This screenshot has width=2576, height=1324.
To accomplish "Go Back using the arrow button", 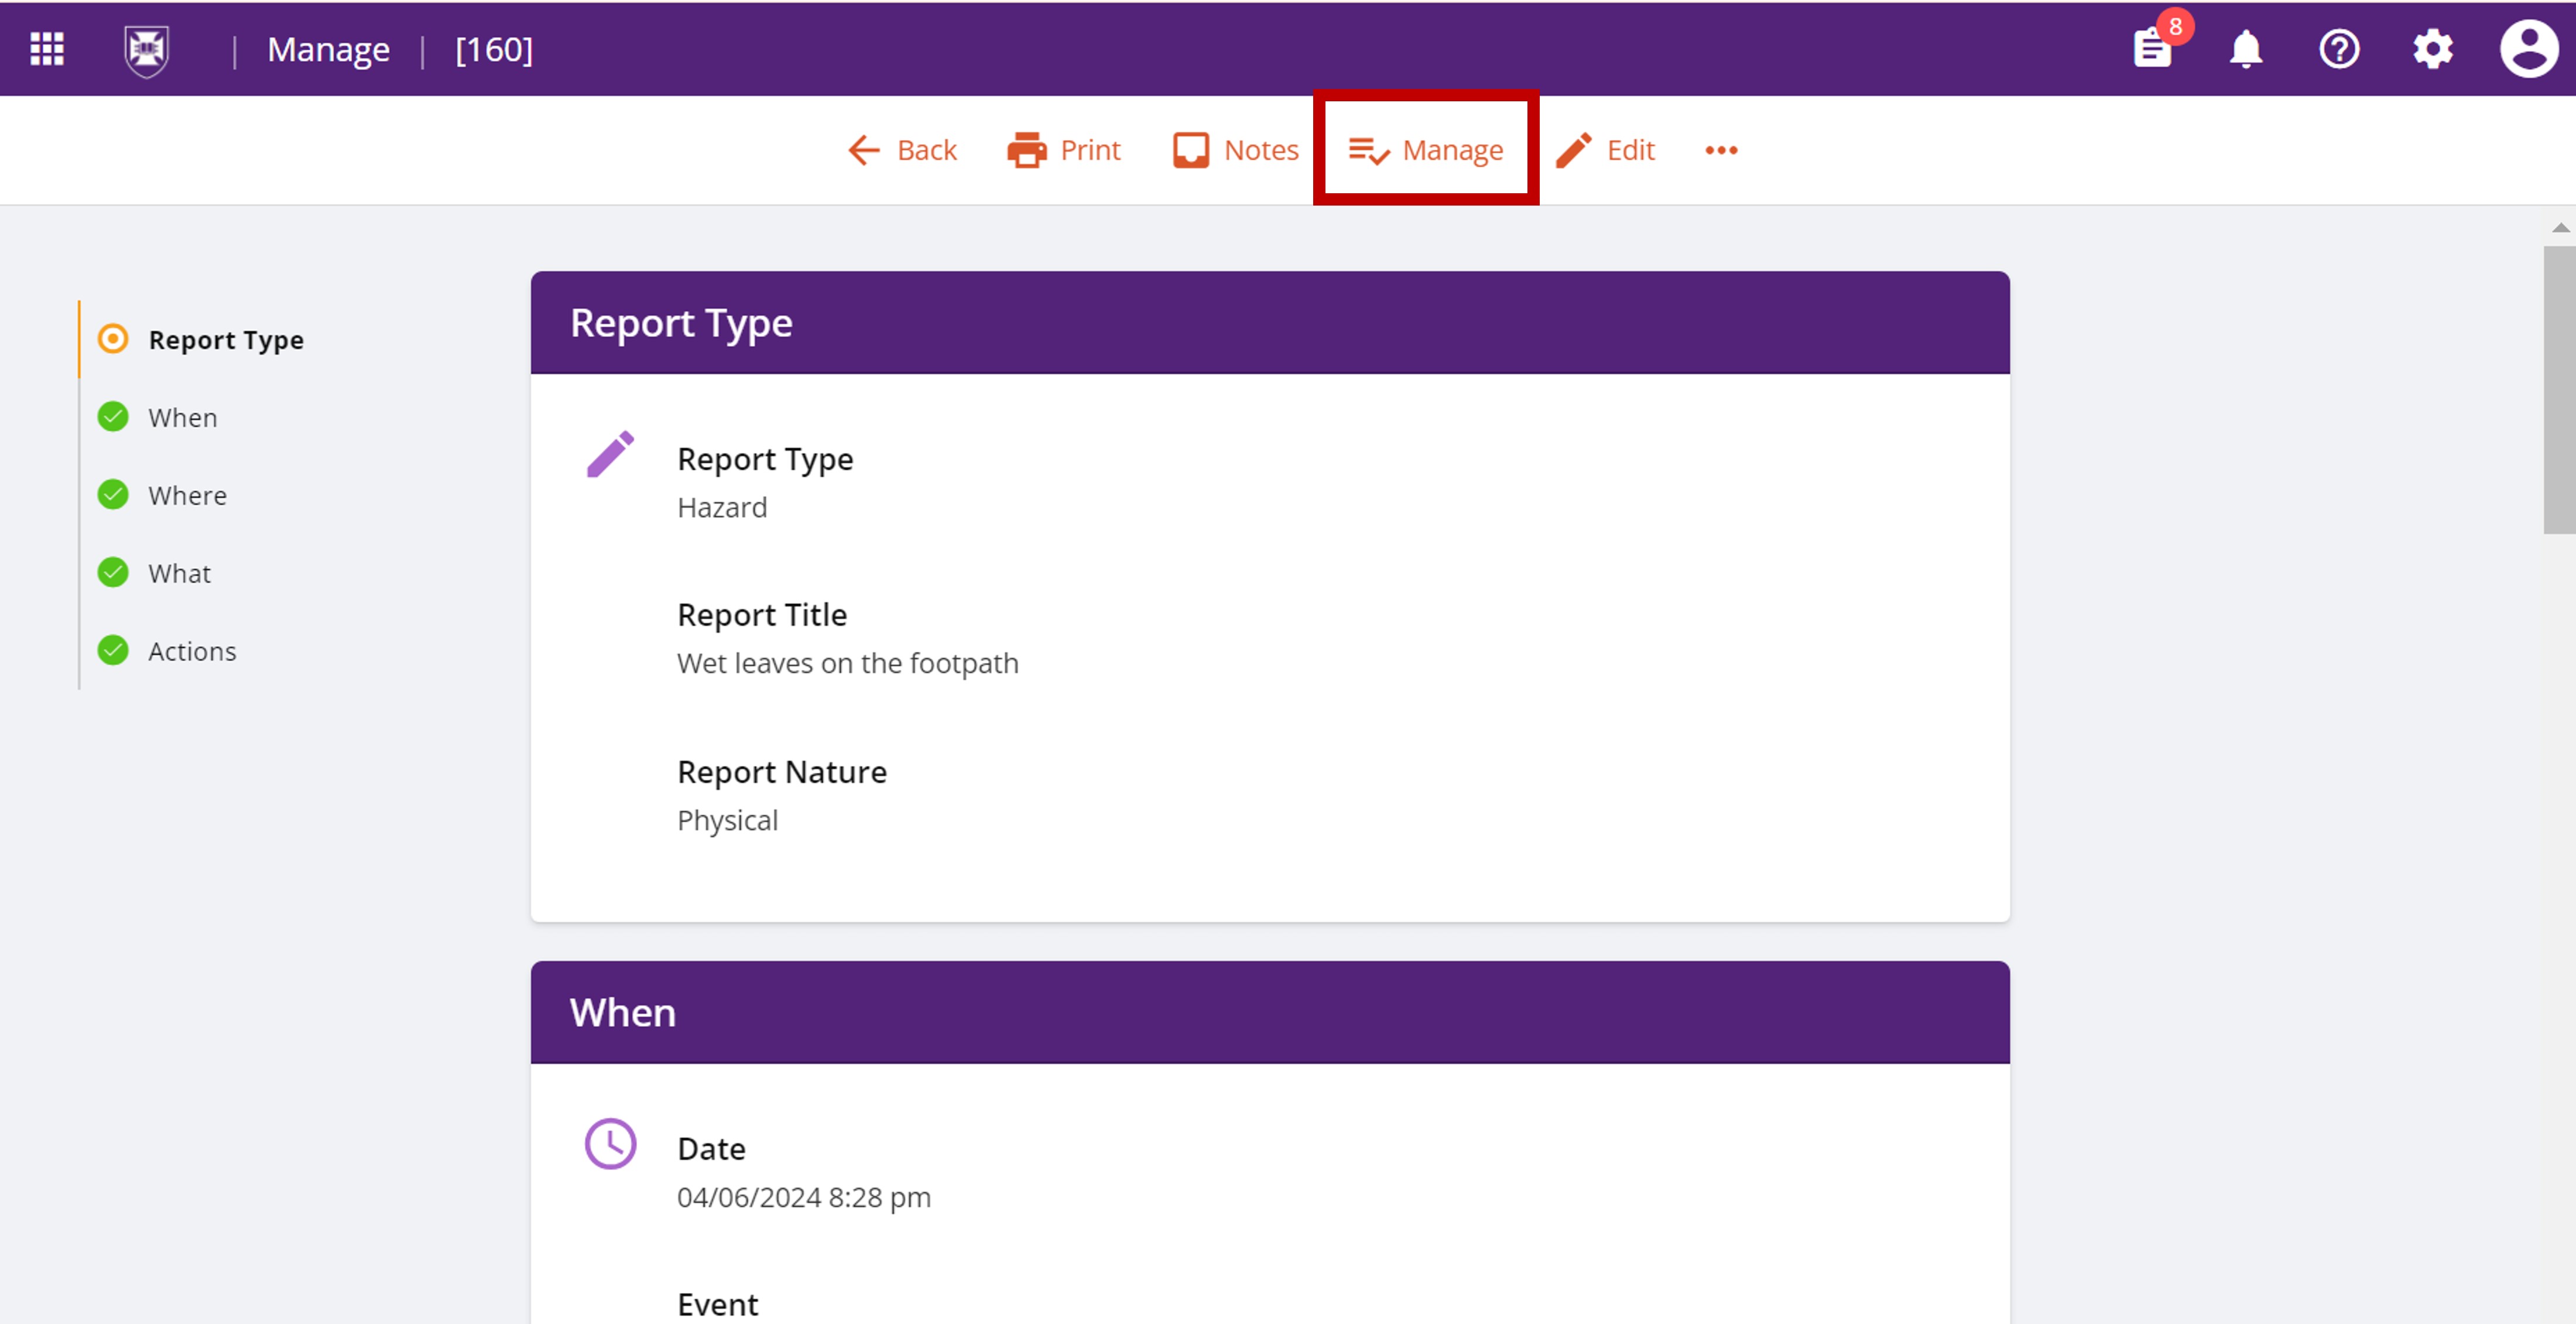I will (x=902, y=150).
